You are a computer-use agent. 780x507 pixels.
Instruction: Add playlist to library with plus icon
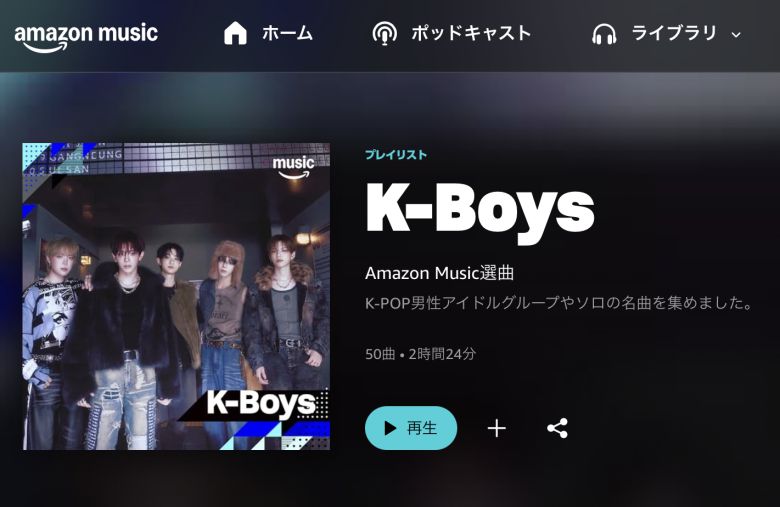[x=496, y=428]
